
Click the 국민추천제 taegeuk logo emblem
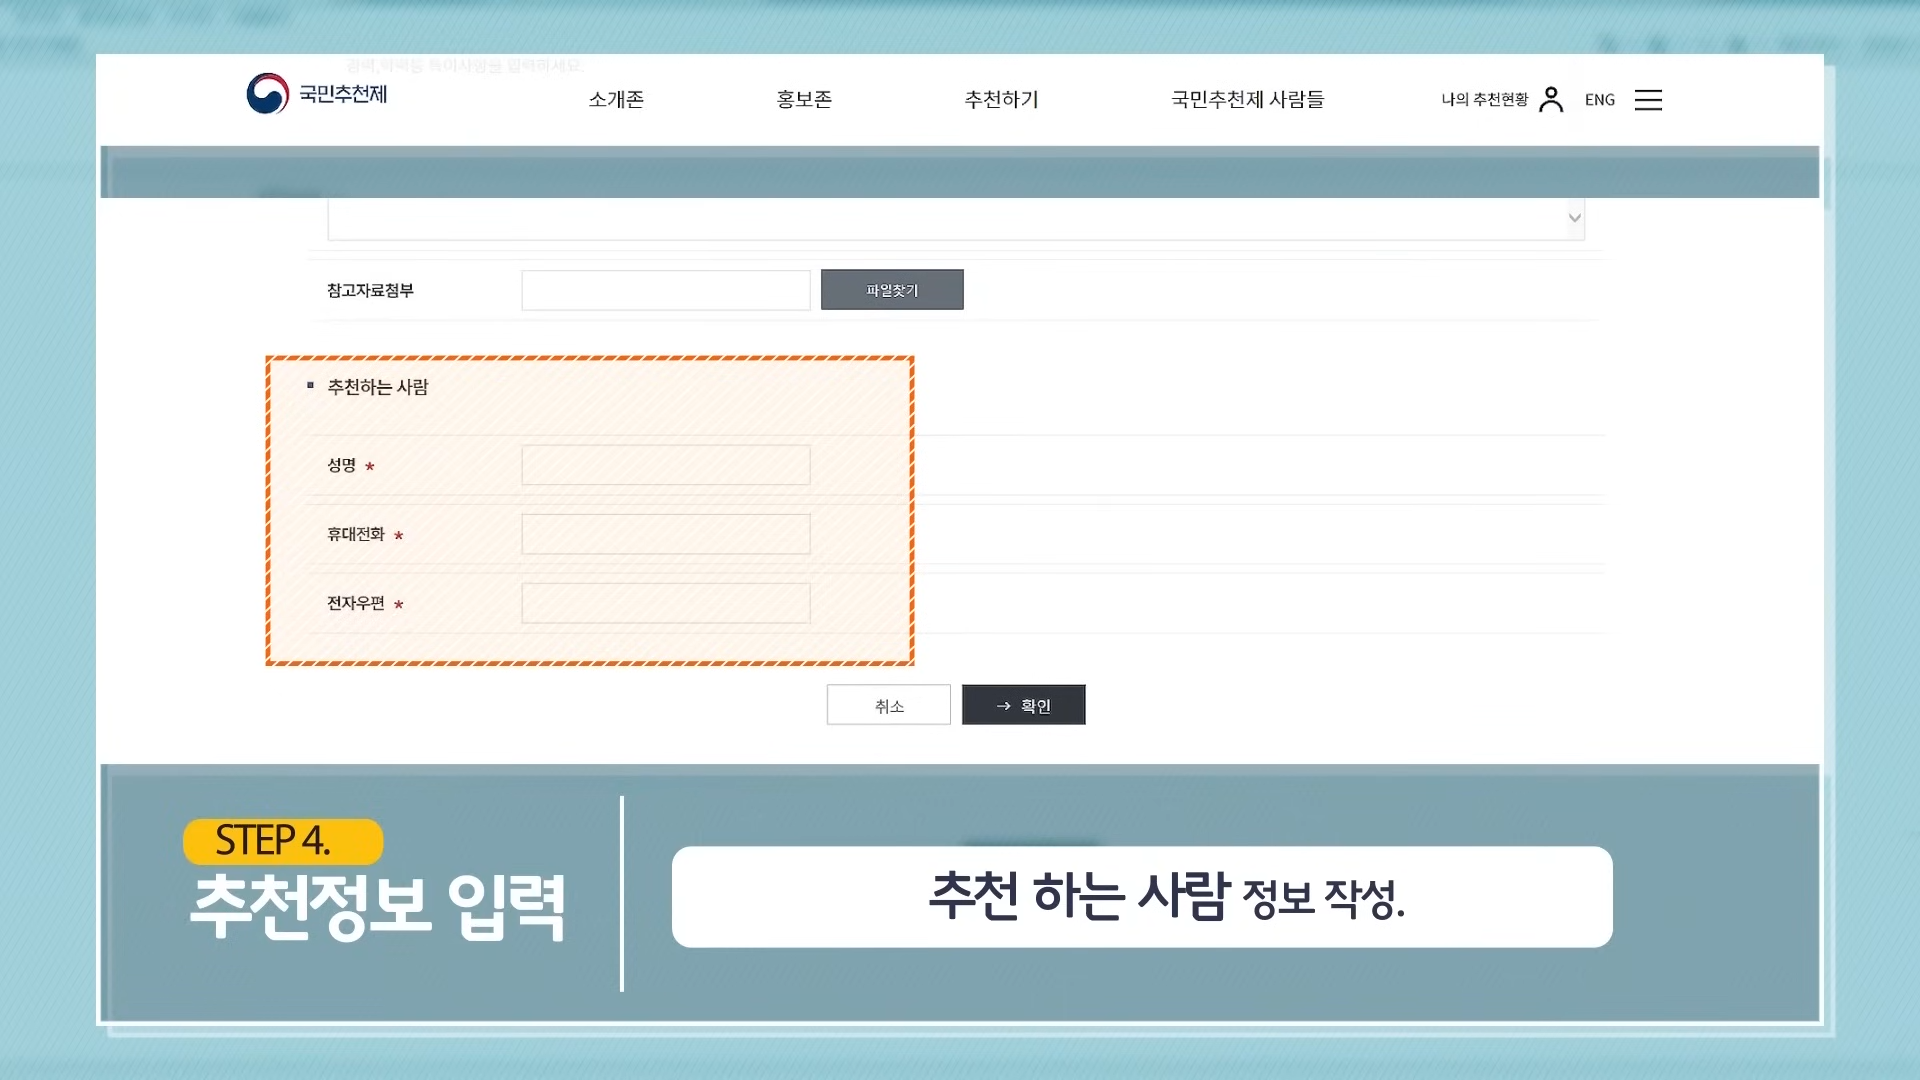pos(267,94)
